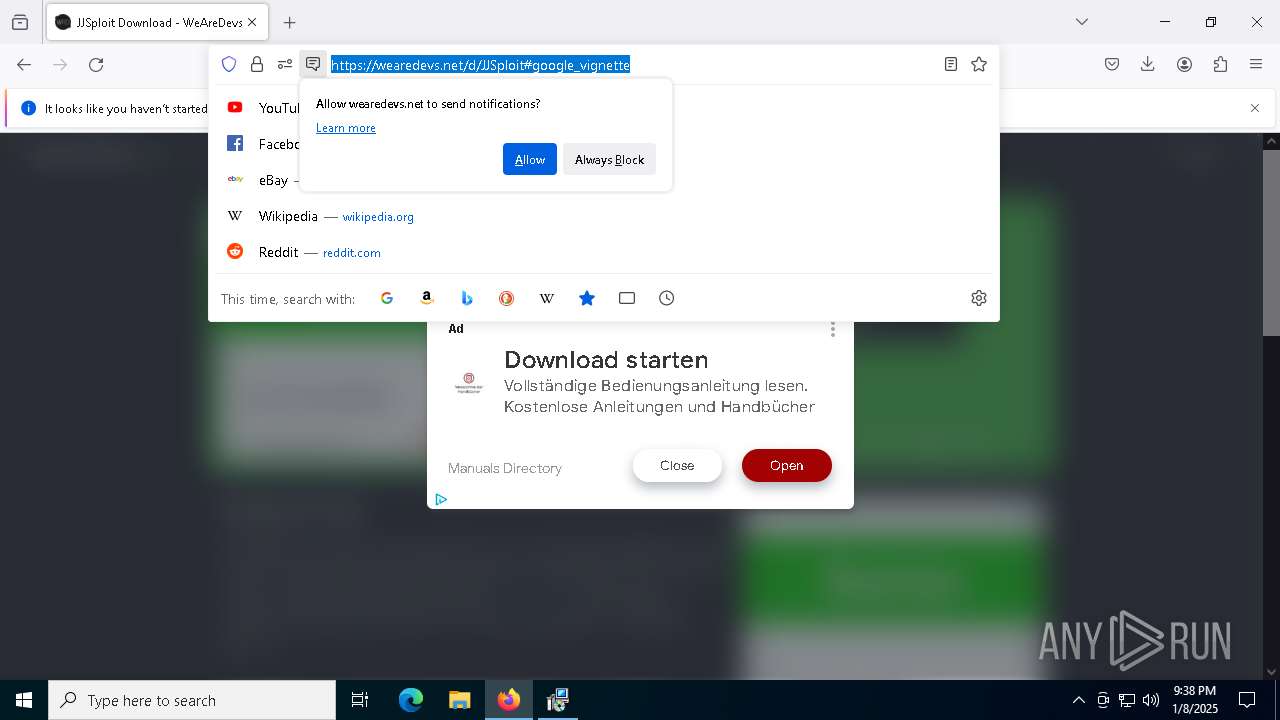
Task: Open the Learn more link
Action: pos(346,128)
